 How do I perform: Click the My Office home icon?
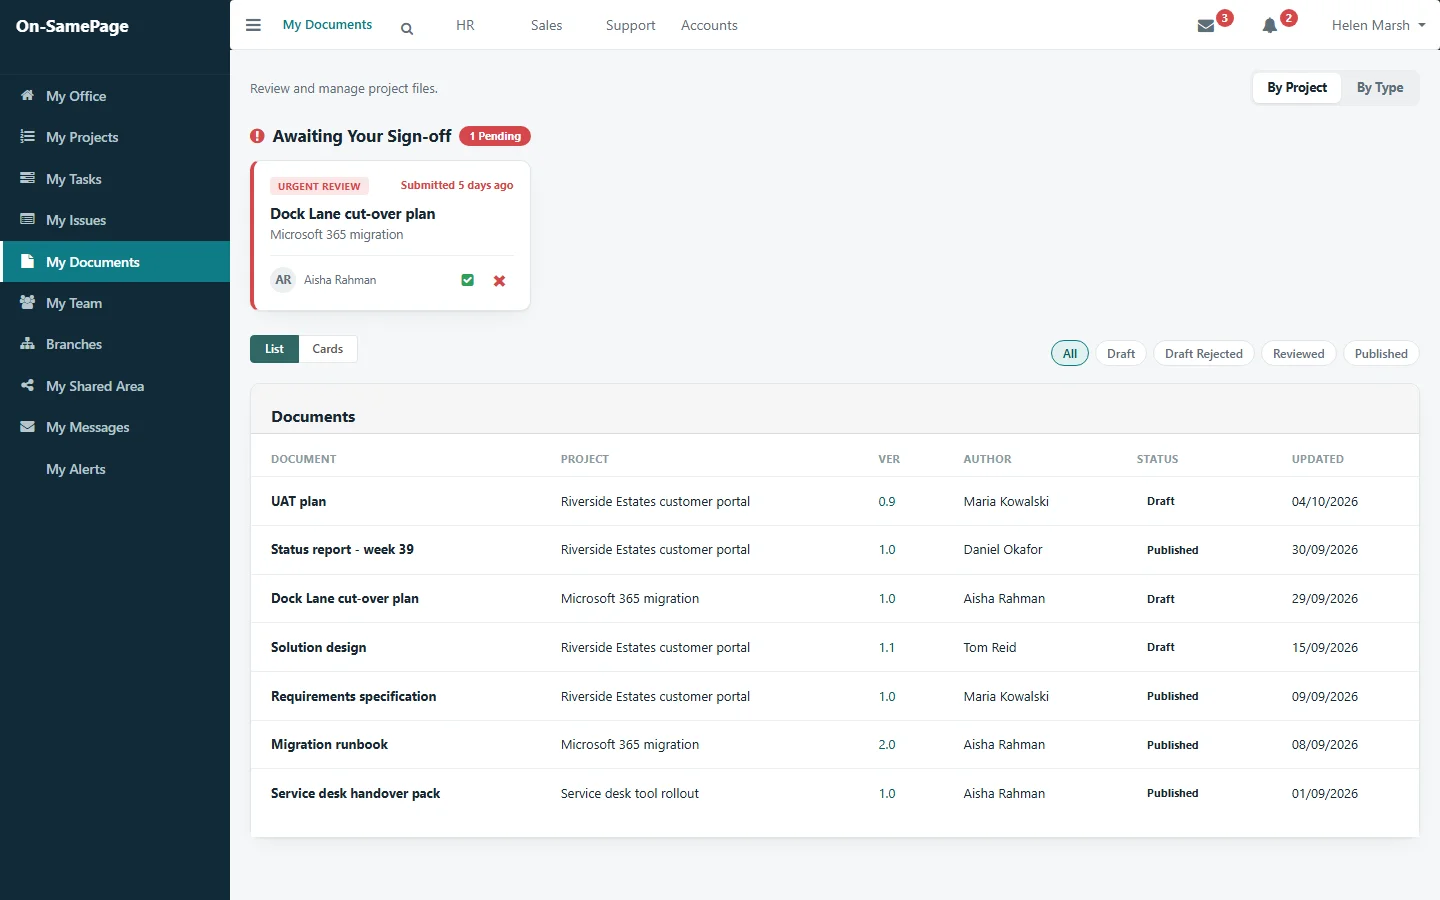(x=27, y=95)
